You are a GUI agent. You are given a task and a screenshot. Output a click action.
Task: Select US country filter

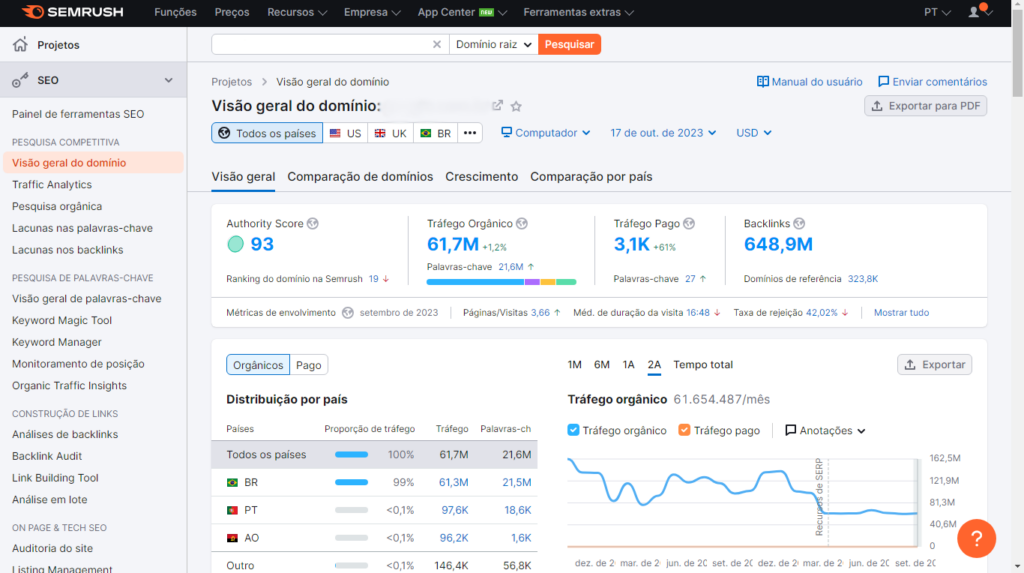pyautogui.click(x=345, y=133)
